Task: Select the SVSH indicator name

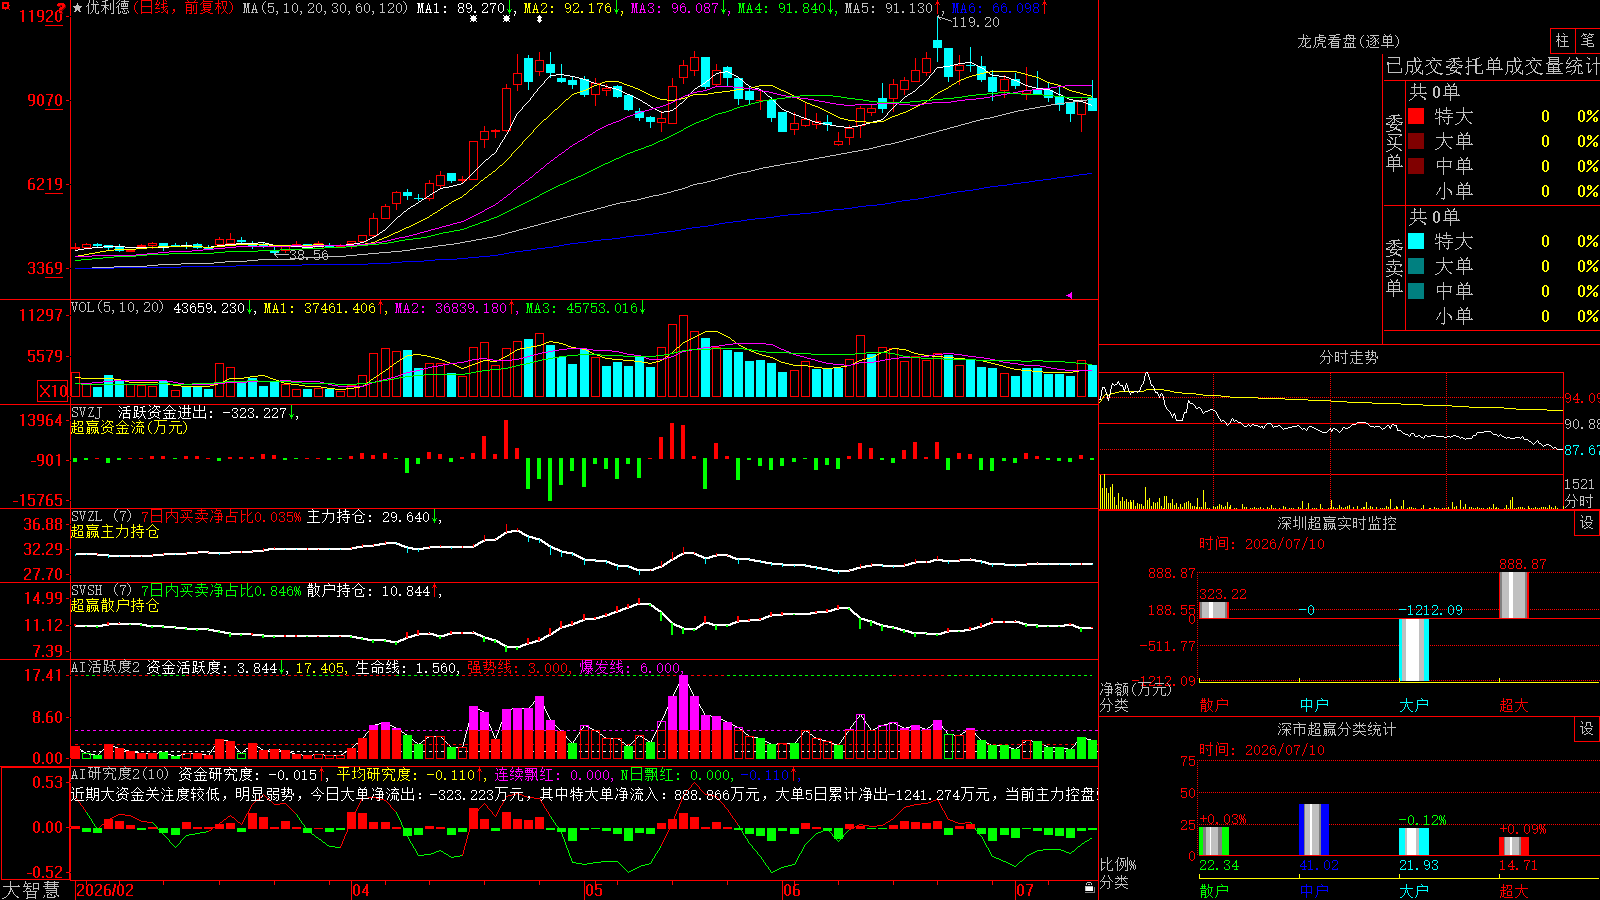Action: 87,591
